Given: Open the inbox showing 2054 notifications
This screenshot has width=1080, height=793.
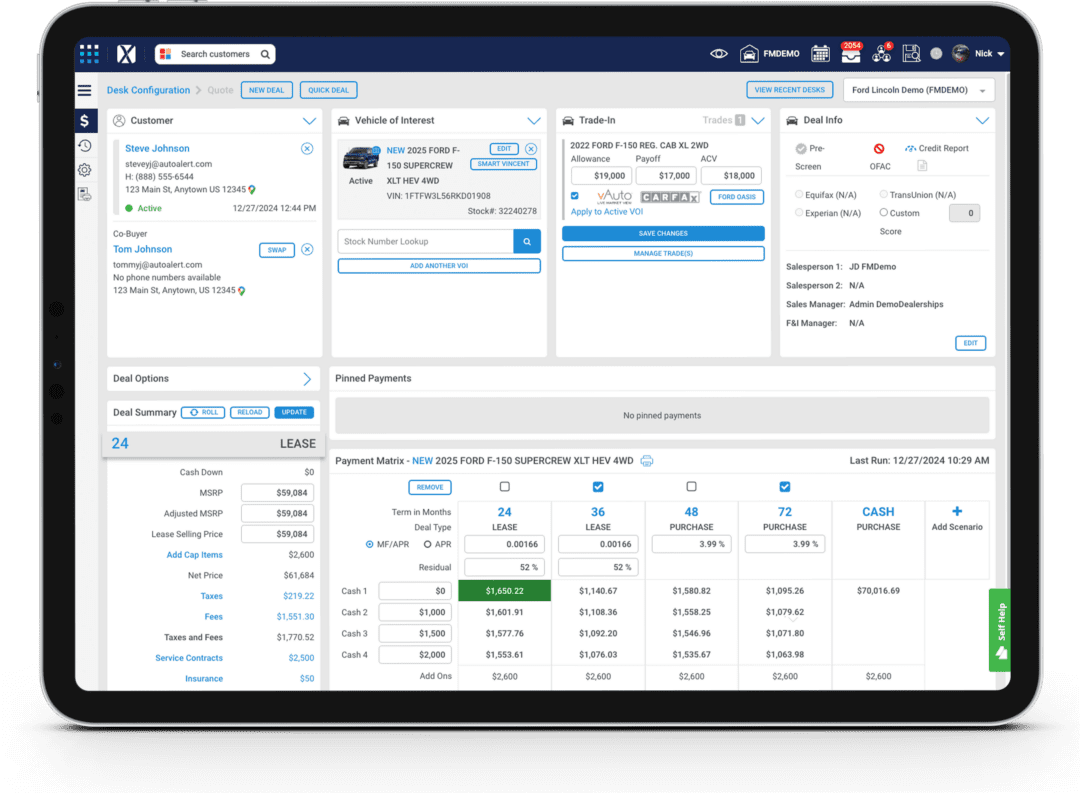Looking at the screenshot, I should 851,55.
